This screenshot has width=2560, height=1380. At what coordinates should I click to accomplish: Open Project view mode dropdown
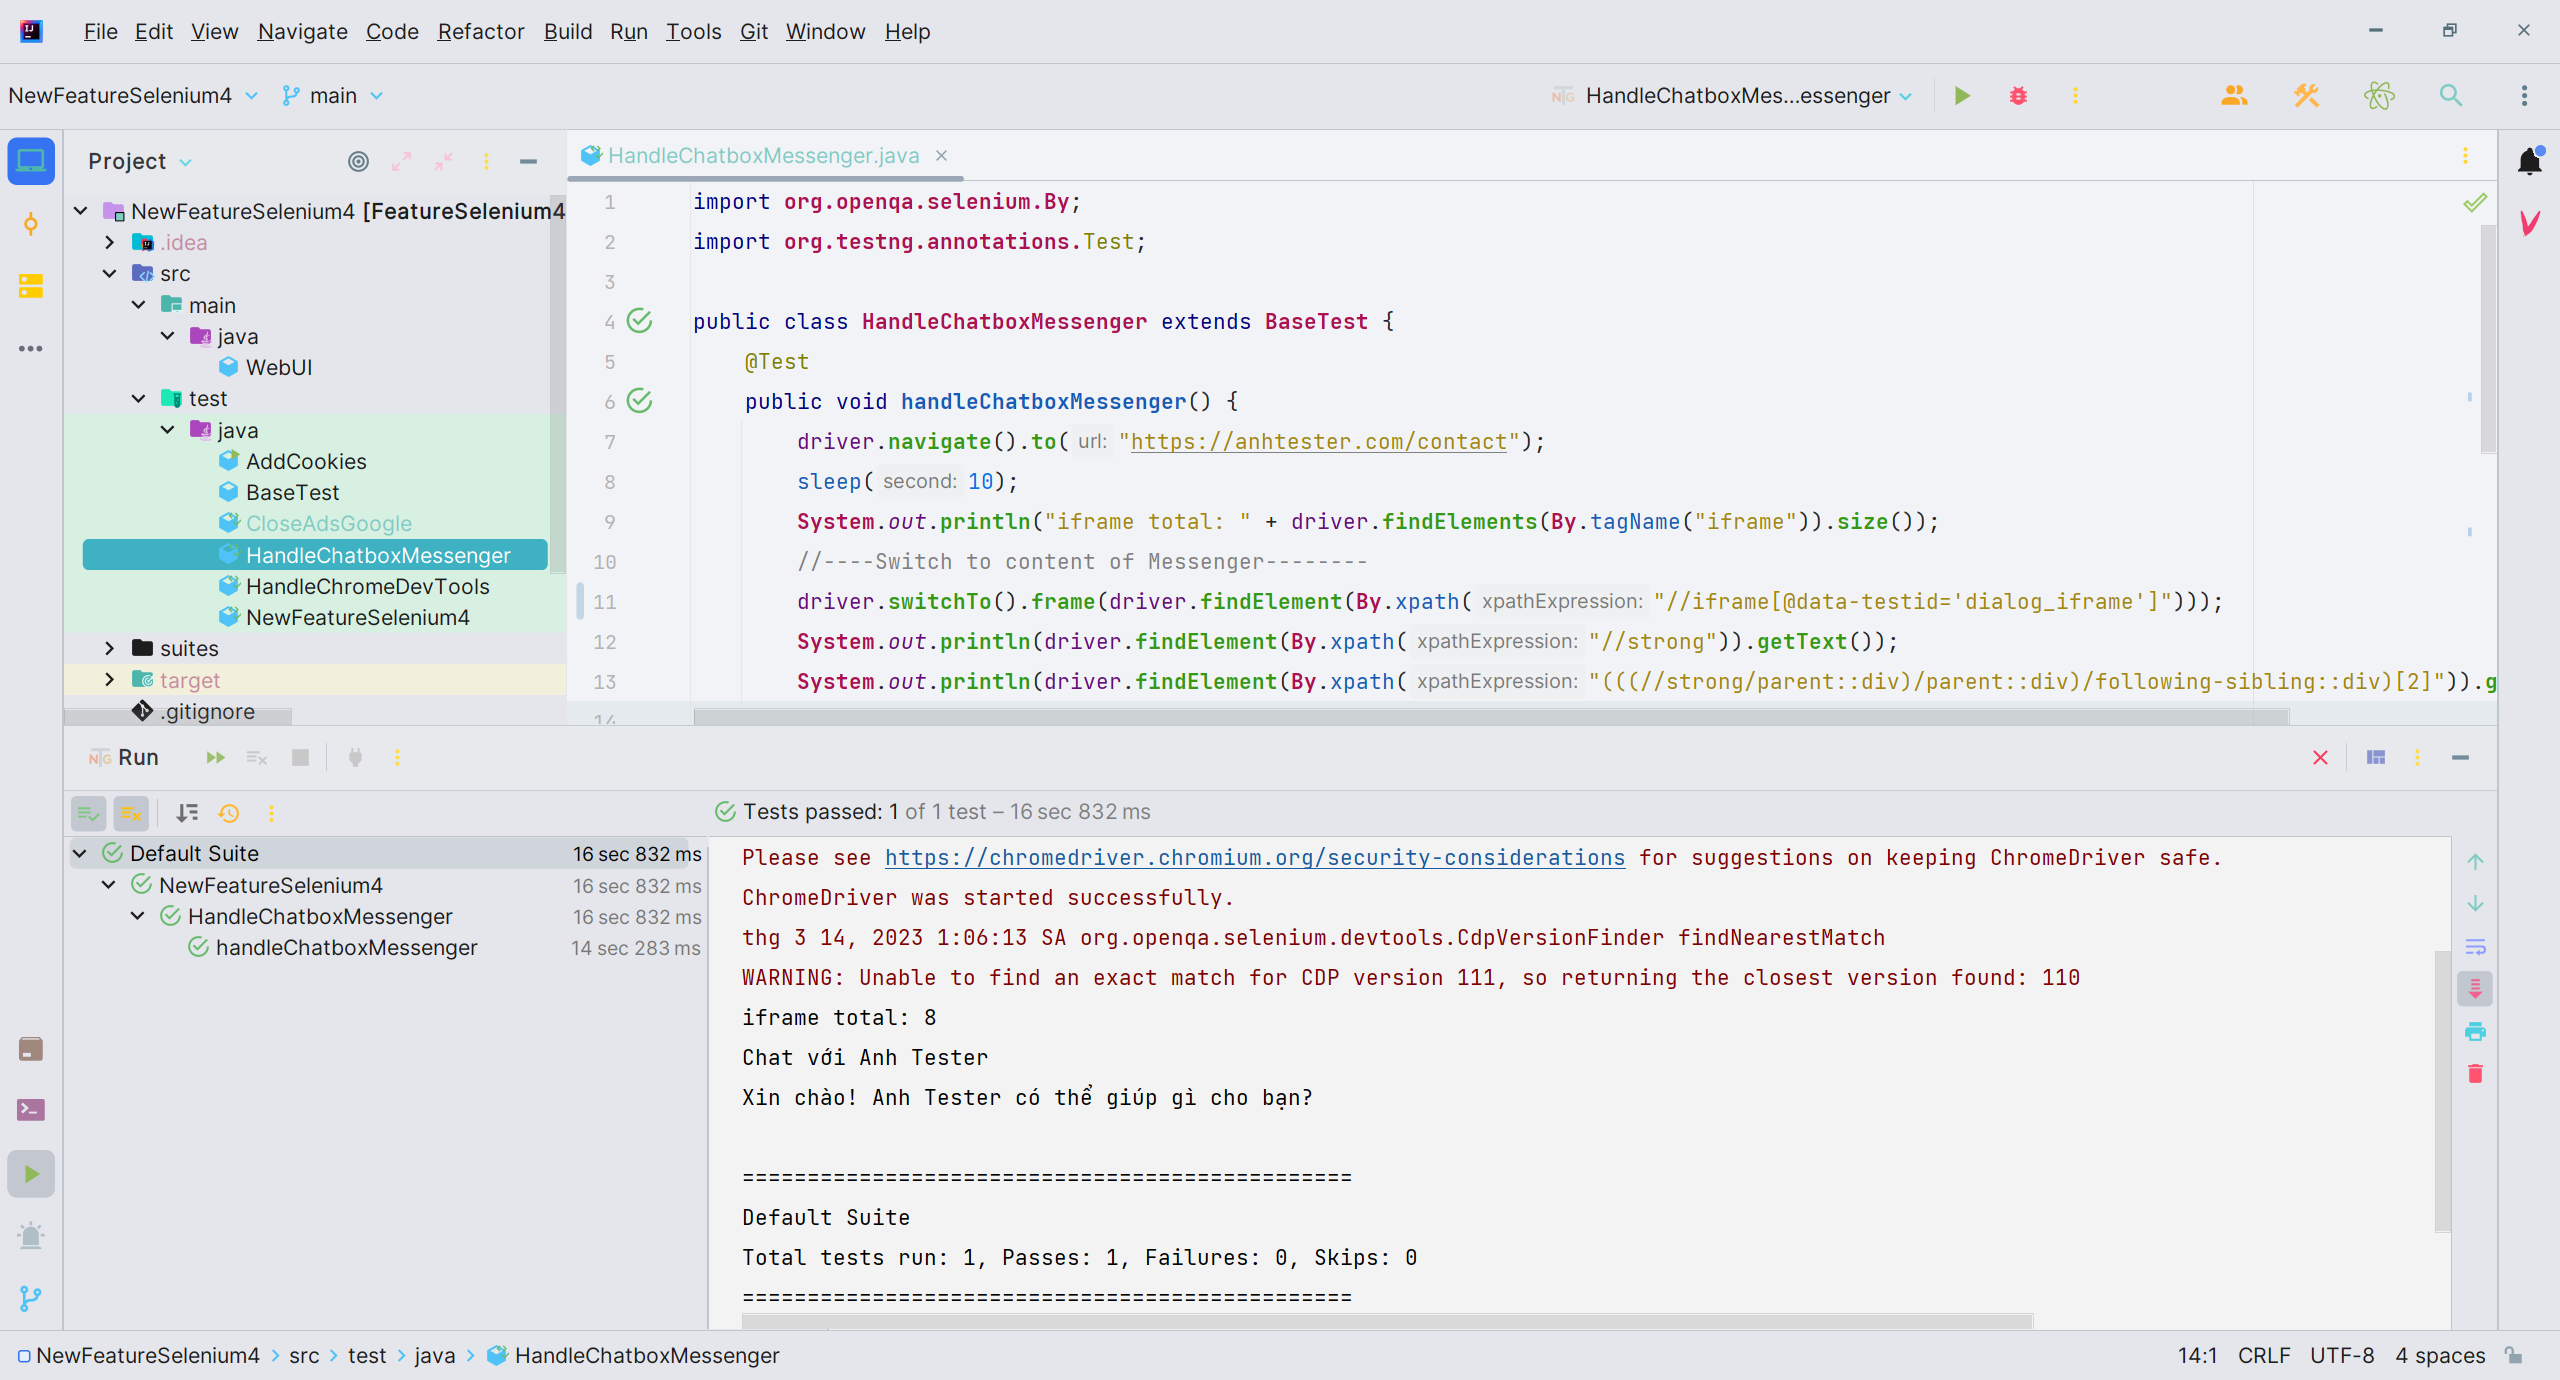click(140, 161)
